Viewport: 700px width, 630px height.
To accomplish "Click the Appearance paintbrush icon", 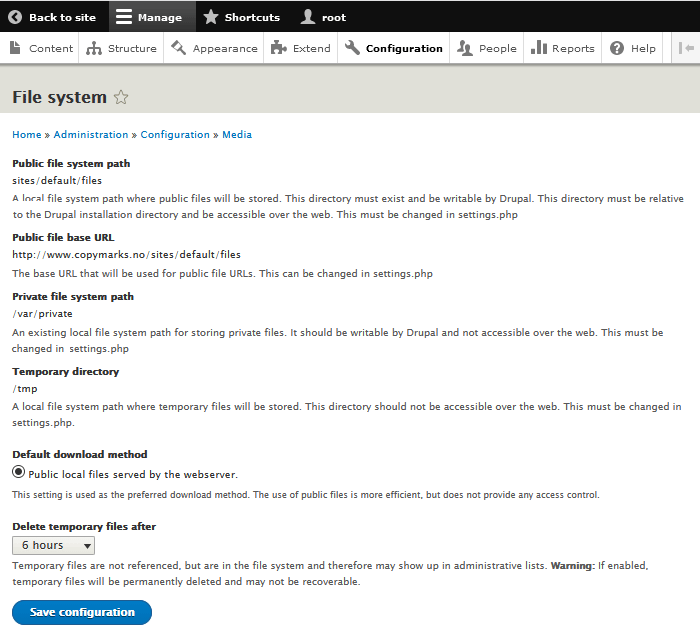I will [x=179, y=48].
